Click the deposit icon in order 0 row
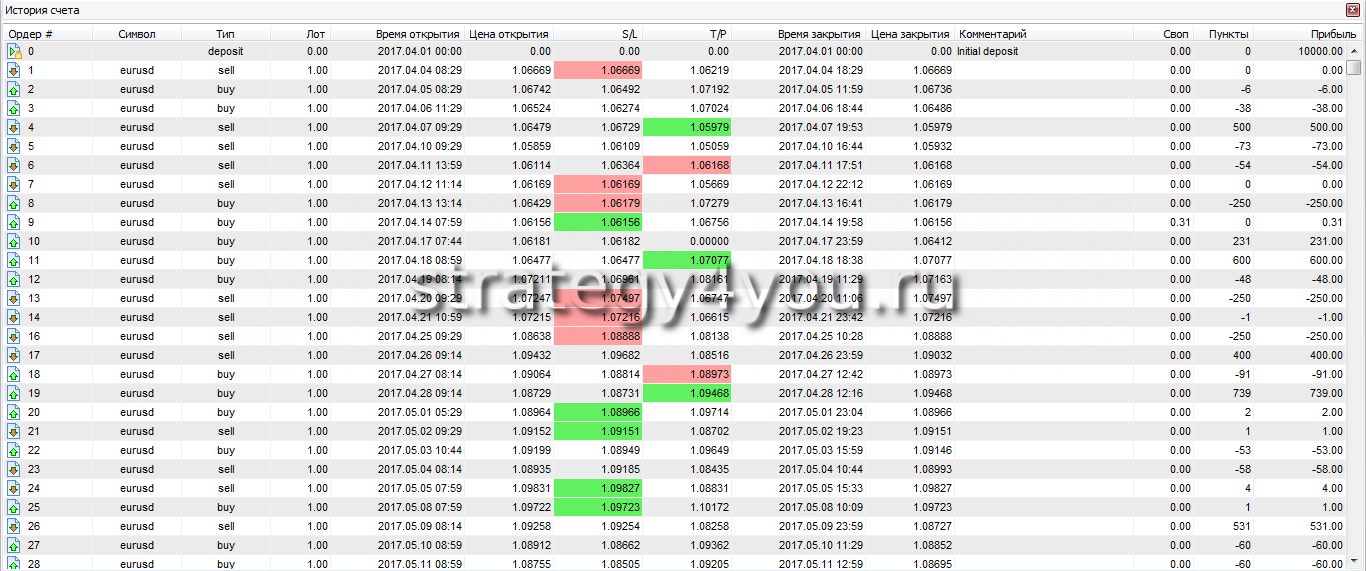 pyautogui.click(x=14, y=51)
